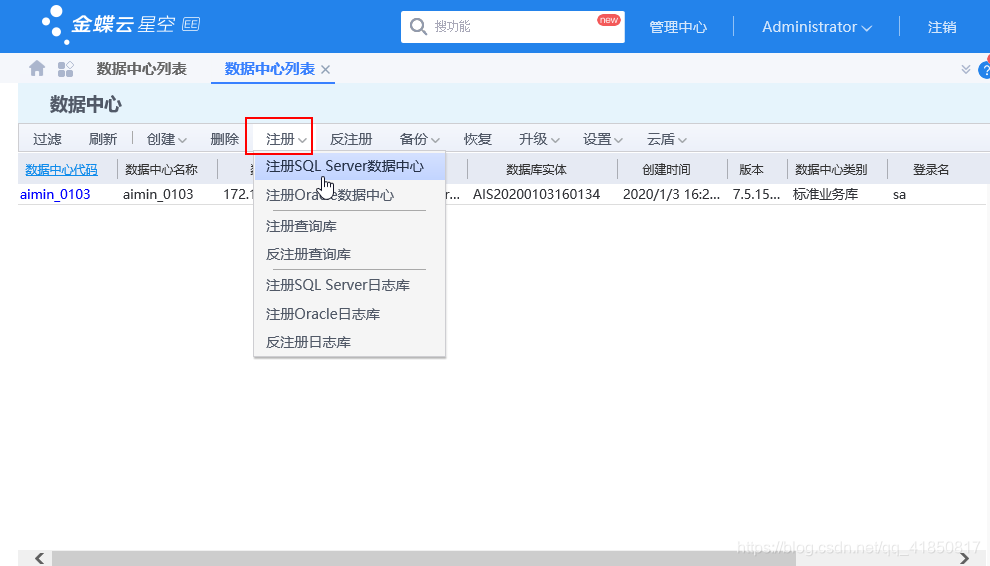Viewport: 990px width, 566px height.
Task: Sort by 数据中心代码 column header
Action: coord(61,169)
